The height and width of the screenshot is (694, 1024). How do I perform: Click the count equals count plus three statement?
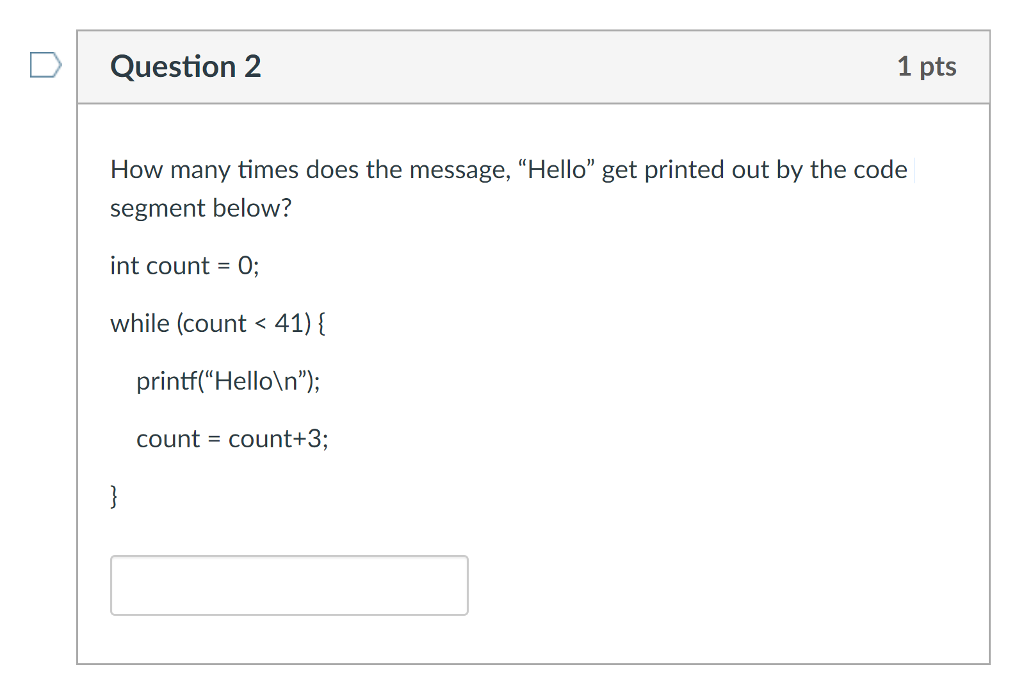coord(234,438)
